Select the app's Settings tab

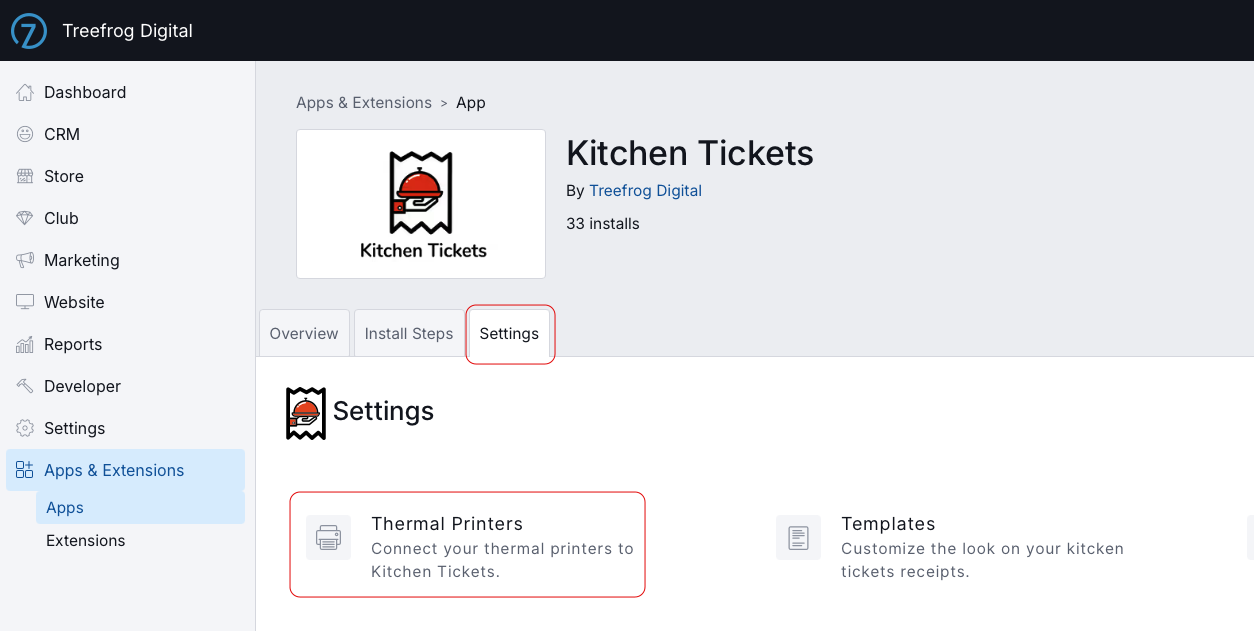[x=509, y=333]
